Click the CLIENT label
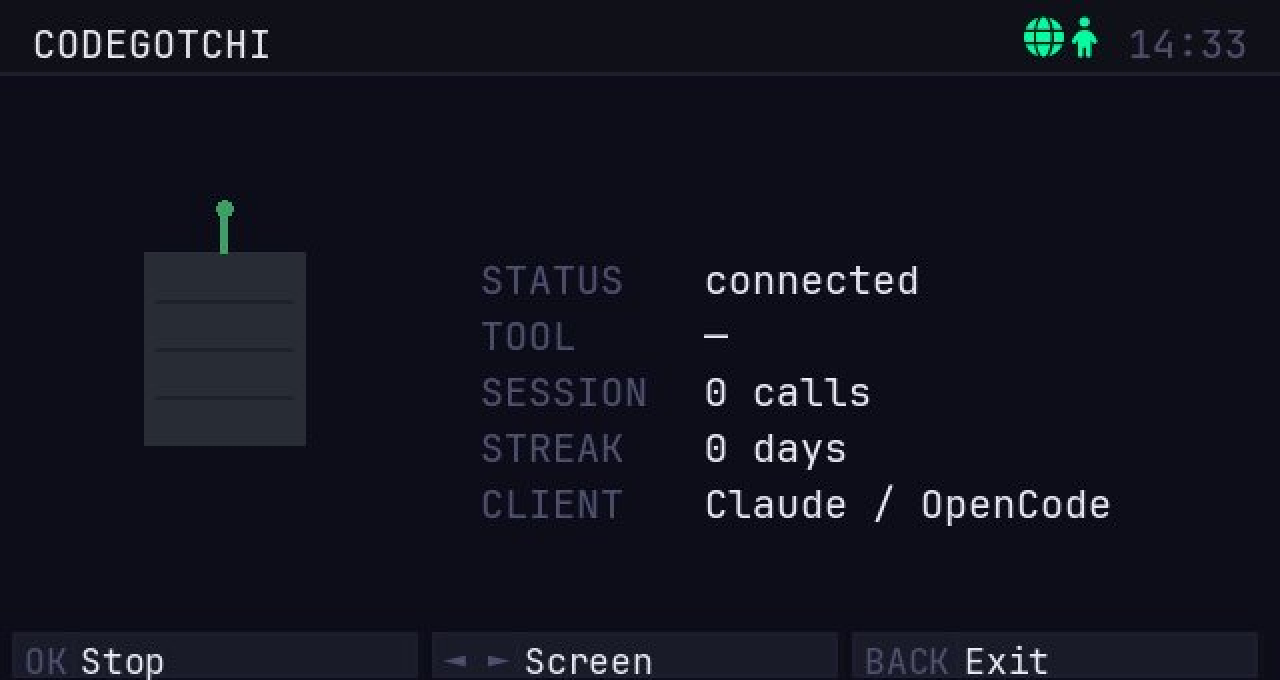Viewport: 1280px width, 680px height. click(552, 505)
